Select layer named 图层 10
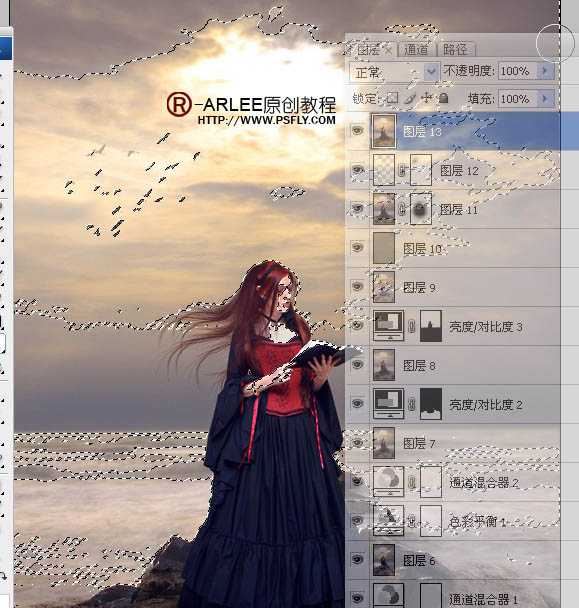The image size is (579, 608). pyautogui.click(x=422, y=249)
